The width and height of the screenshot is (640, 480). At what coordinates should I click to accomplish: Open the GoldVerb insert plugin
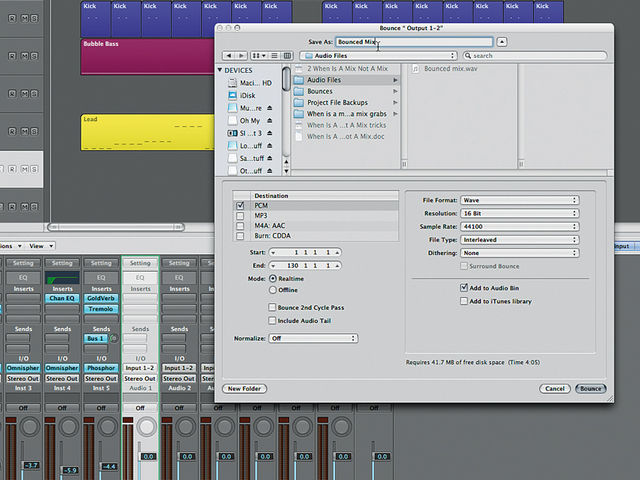(101, 298)
